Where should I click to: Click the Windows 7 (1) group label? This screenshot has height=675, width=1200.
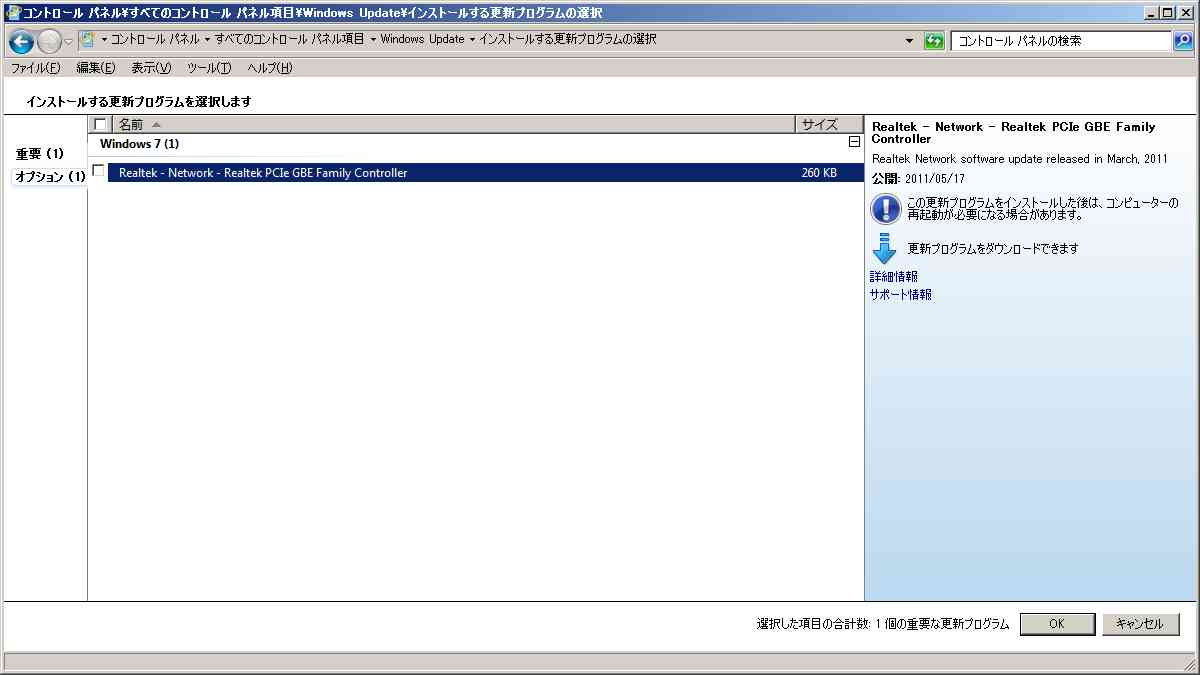pos(140,144)
